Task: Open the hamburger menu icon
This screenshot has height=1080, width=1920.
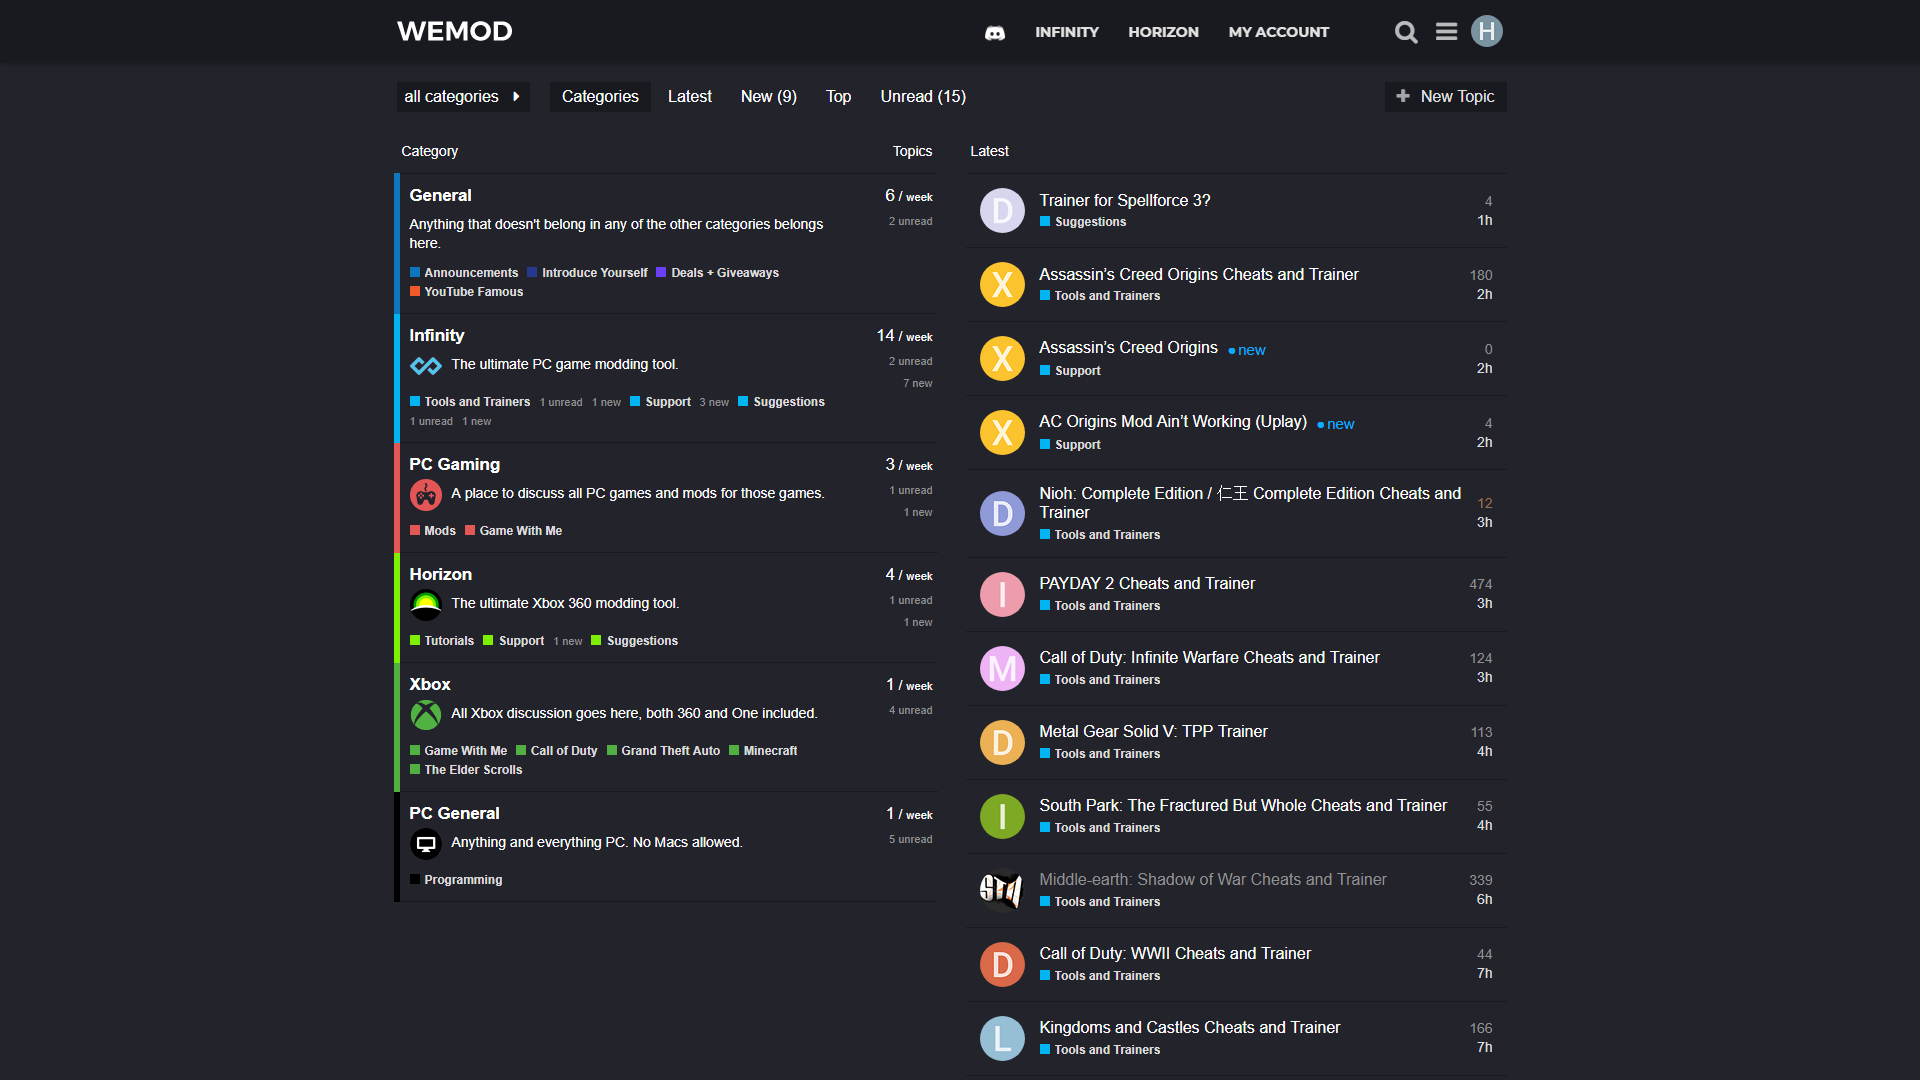Action: coord(1446,32)
